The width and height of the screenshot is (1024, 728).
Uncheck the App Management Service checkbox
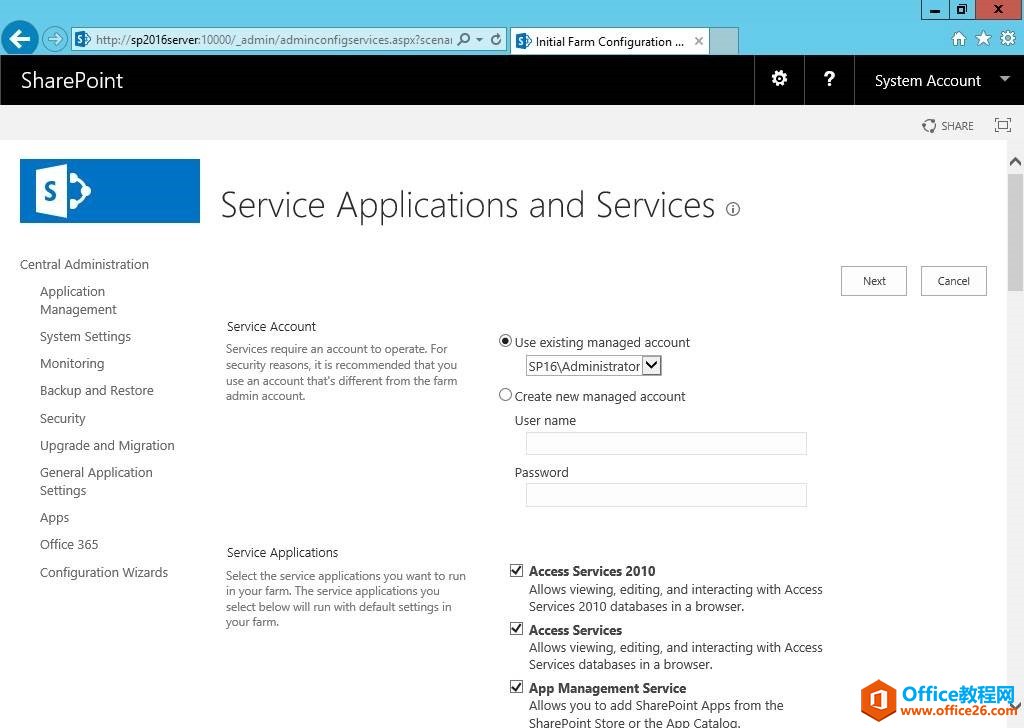(x=516, y=687)
